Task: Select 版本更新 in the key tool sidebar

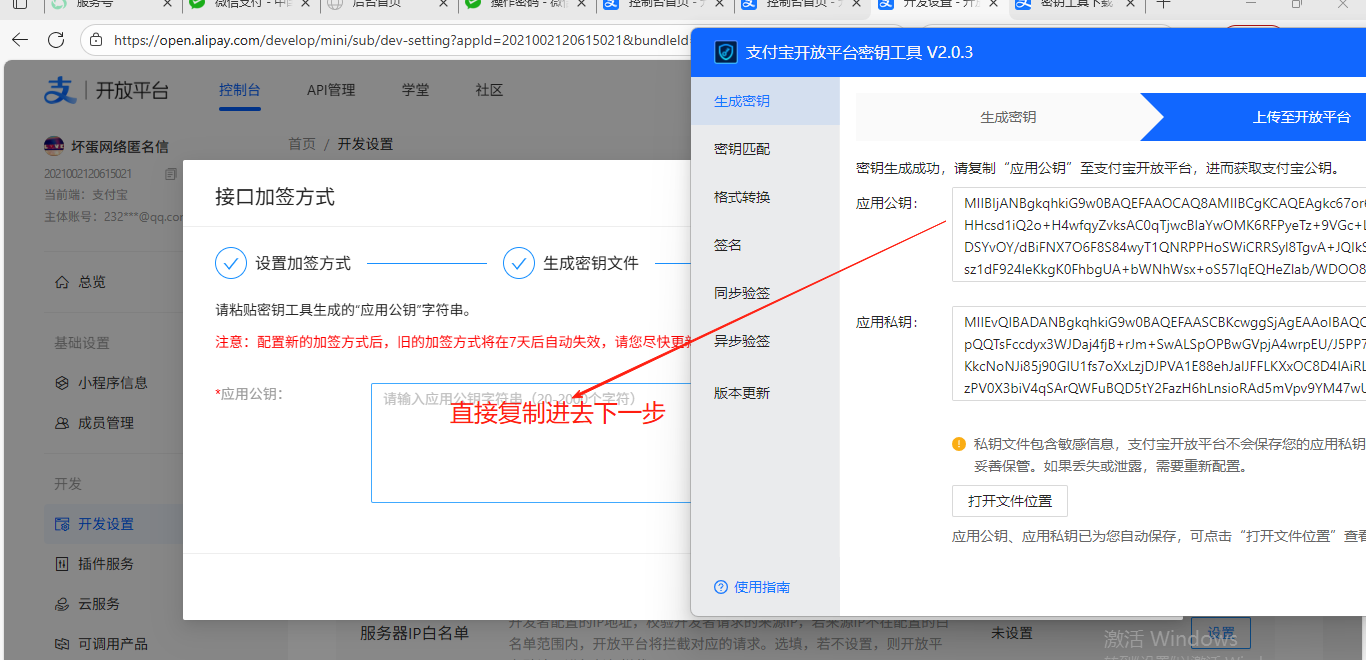Action: [x=766, y=393]
